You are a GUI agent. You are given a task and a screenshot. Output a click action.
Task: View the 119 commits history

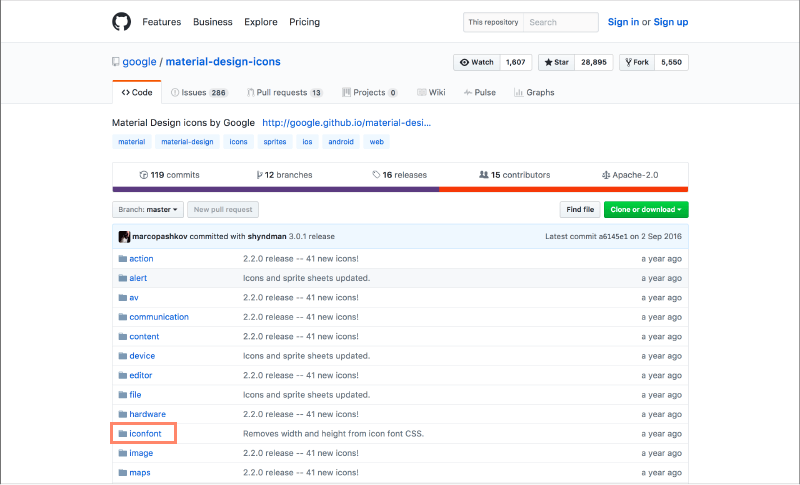[x=169, y=175]
